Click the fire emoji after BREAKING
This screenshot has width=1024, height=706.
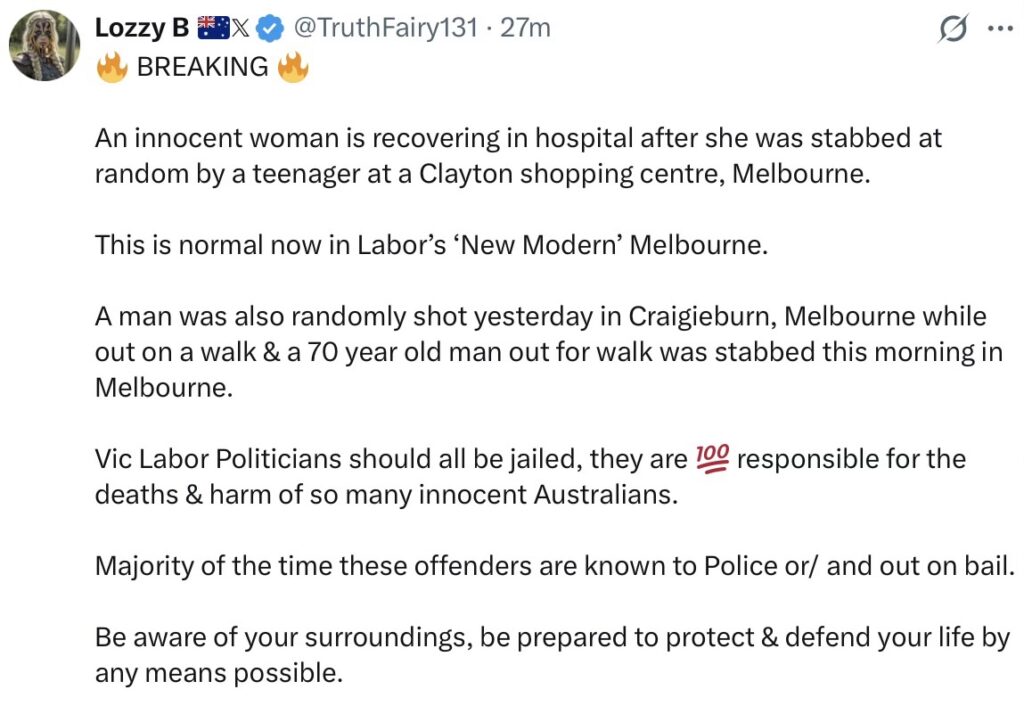[x=293, y=67]
